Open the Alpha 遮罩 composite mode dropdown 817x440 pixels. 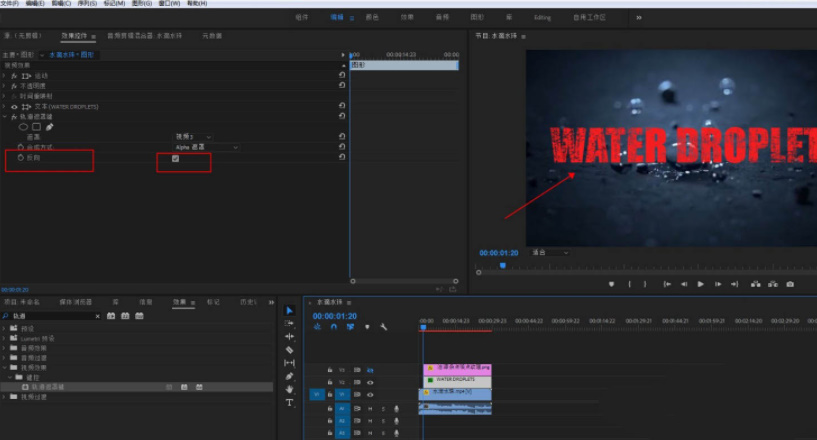[207, 147]
